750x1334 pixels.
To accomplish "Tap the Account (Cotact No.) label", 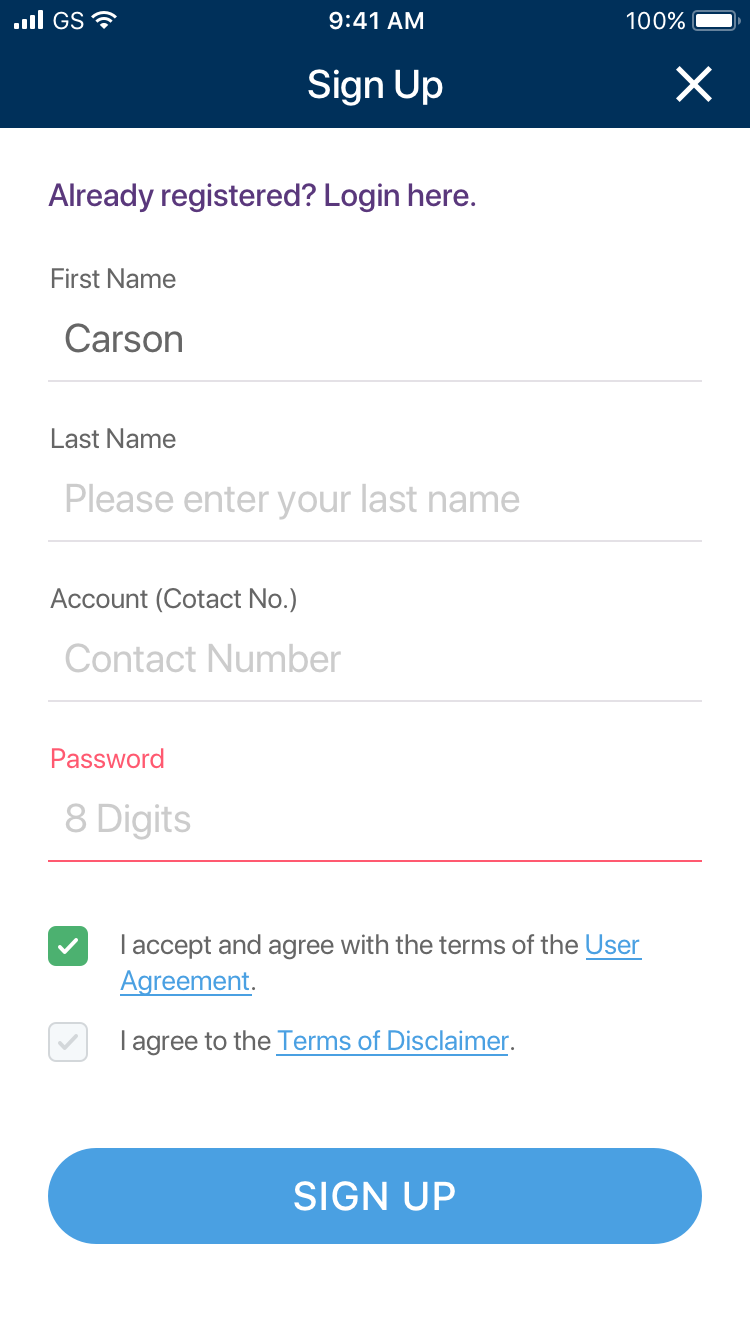I will [174, 599].
